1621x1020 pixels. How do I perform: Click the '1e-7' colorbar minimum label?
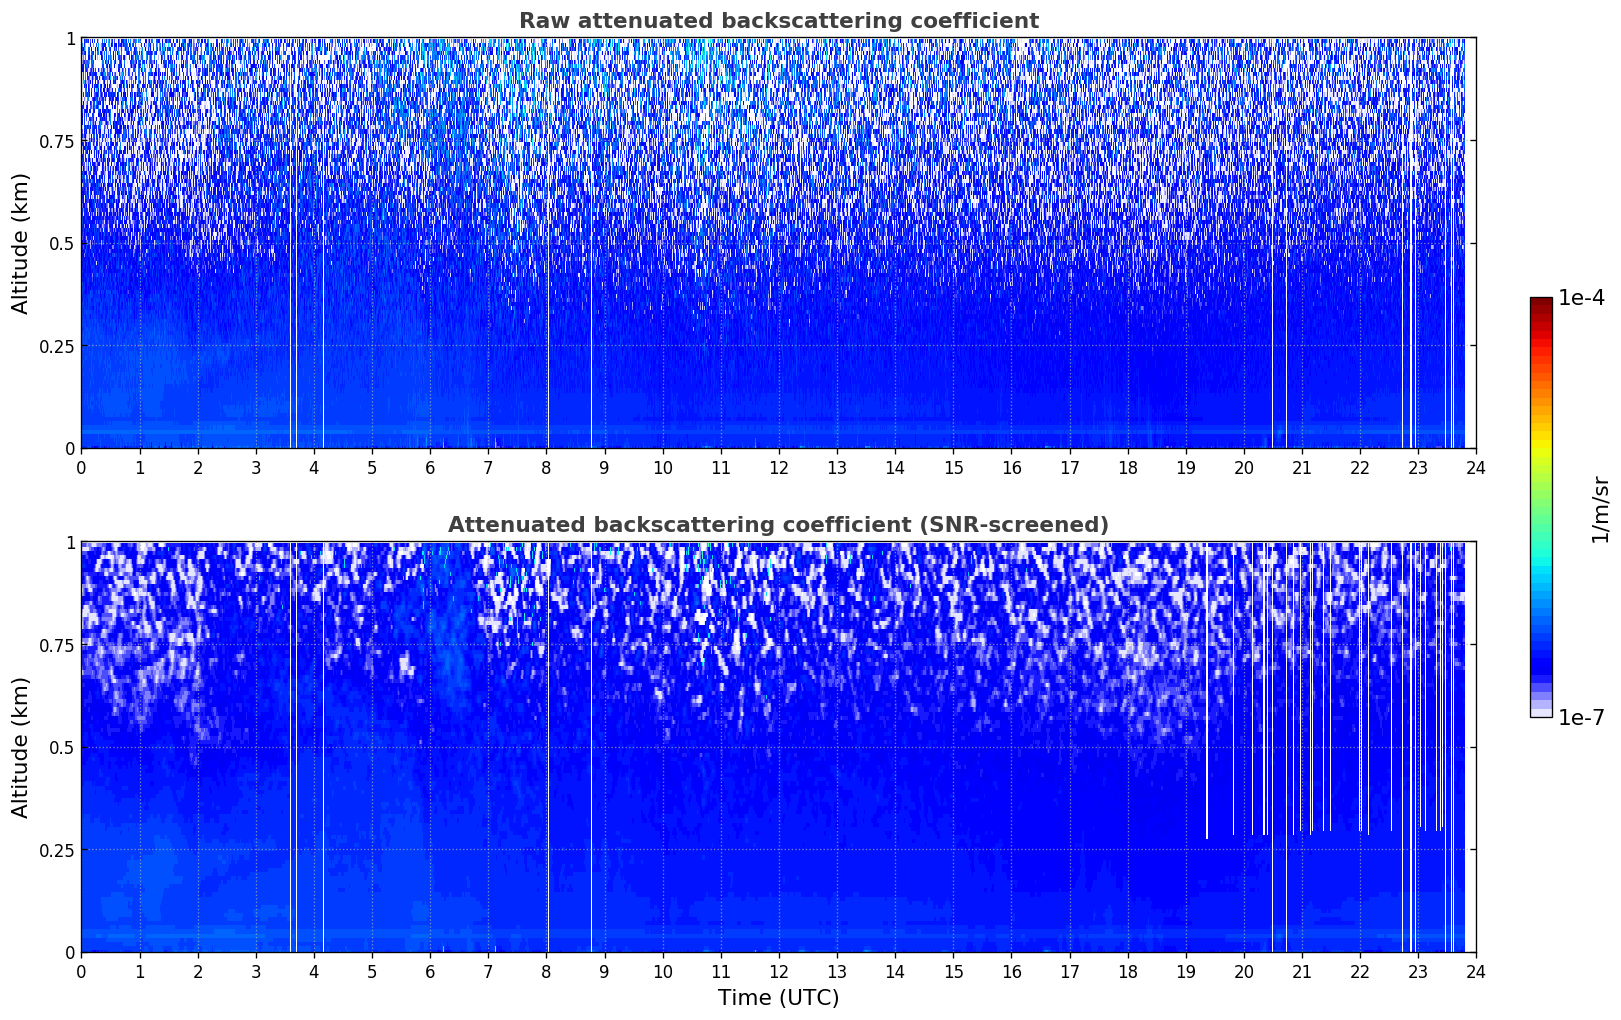(1581, 718)
